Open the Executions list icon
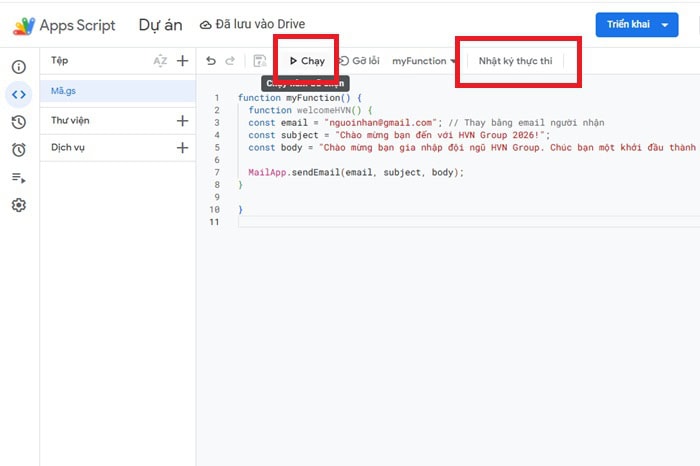The height and width of the screenshot is (466, 700). [18, 178]
